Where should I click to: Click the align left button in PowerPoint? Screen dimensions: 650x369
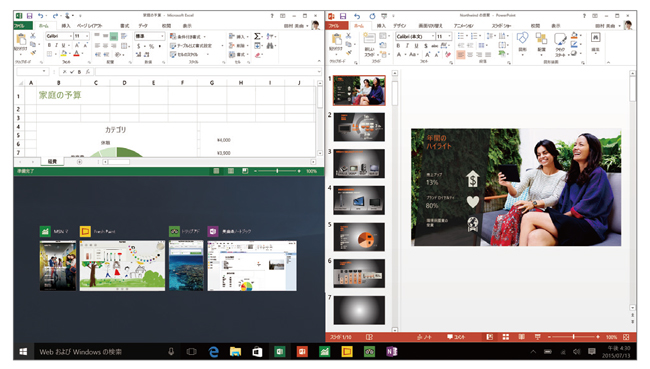461,54
